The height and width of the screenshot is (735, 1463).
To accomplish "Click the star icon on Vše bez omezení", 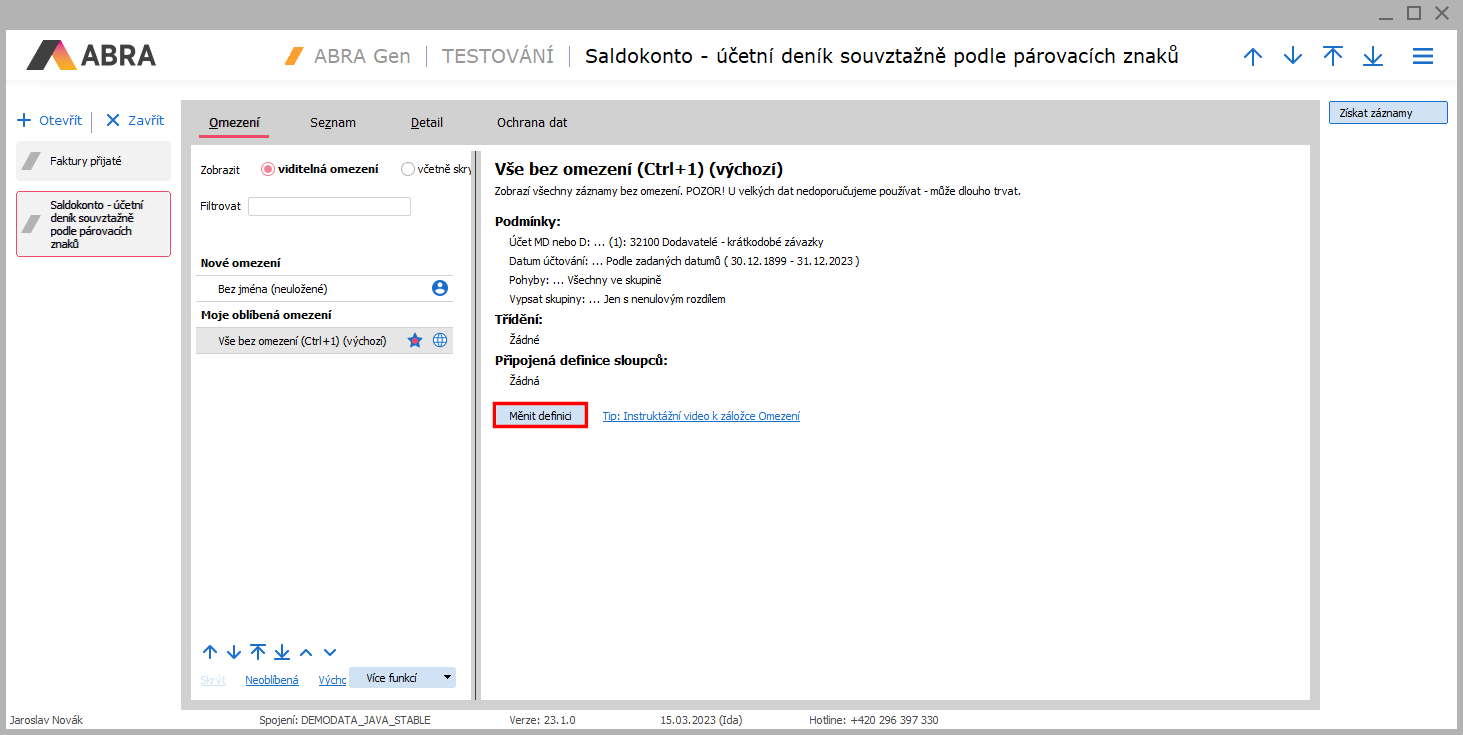I will pos(415,341).
